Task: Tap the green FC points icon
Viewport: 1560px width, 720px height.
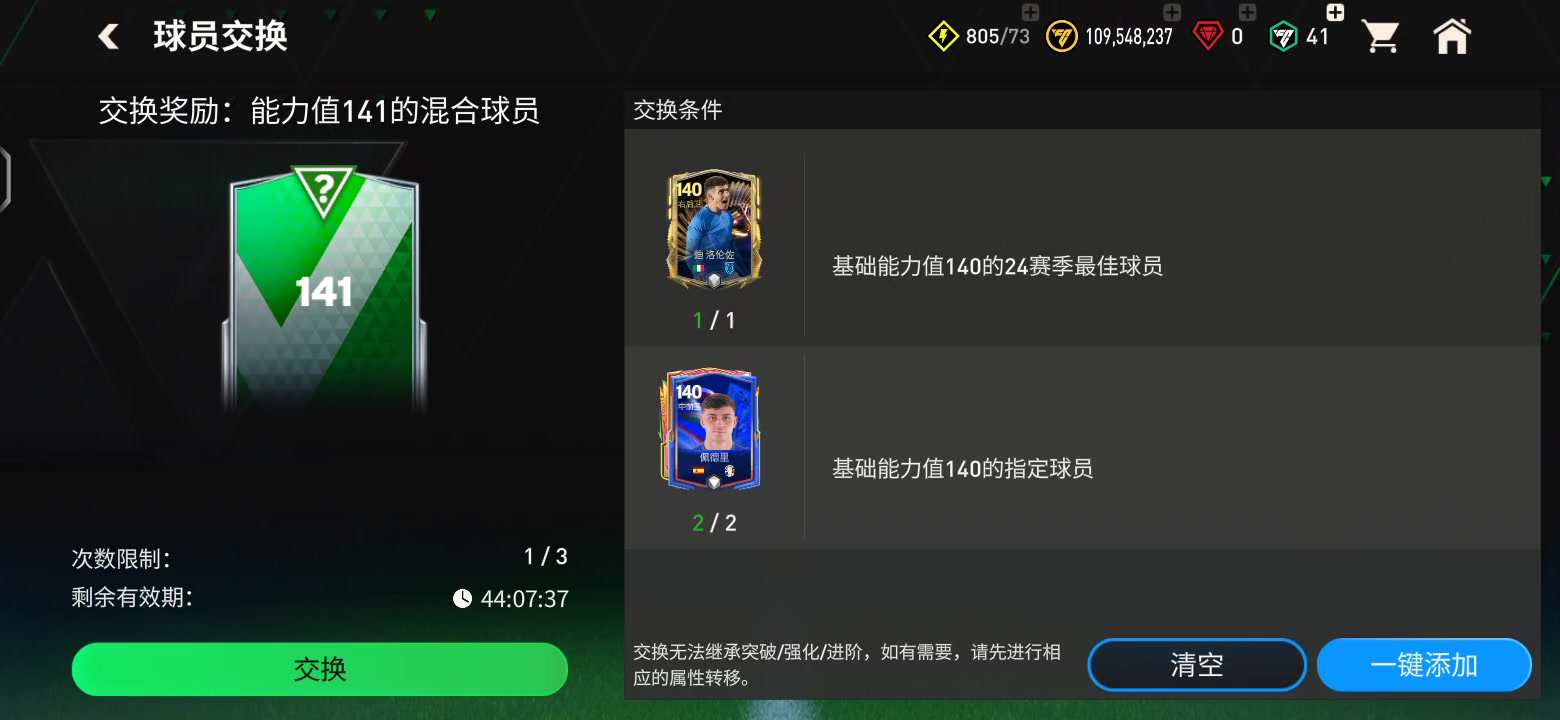Action: 1283,37
